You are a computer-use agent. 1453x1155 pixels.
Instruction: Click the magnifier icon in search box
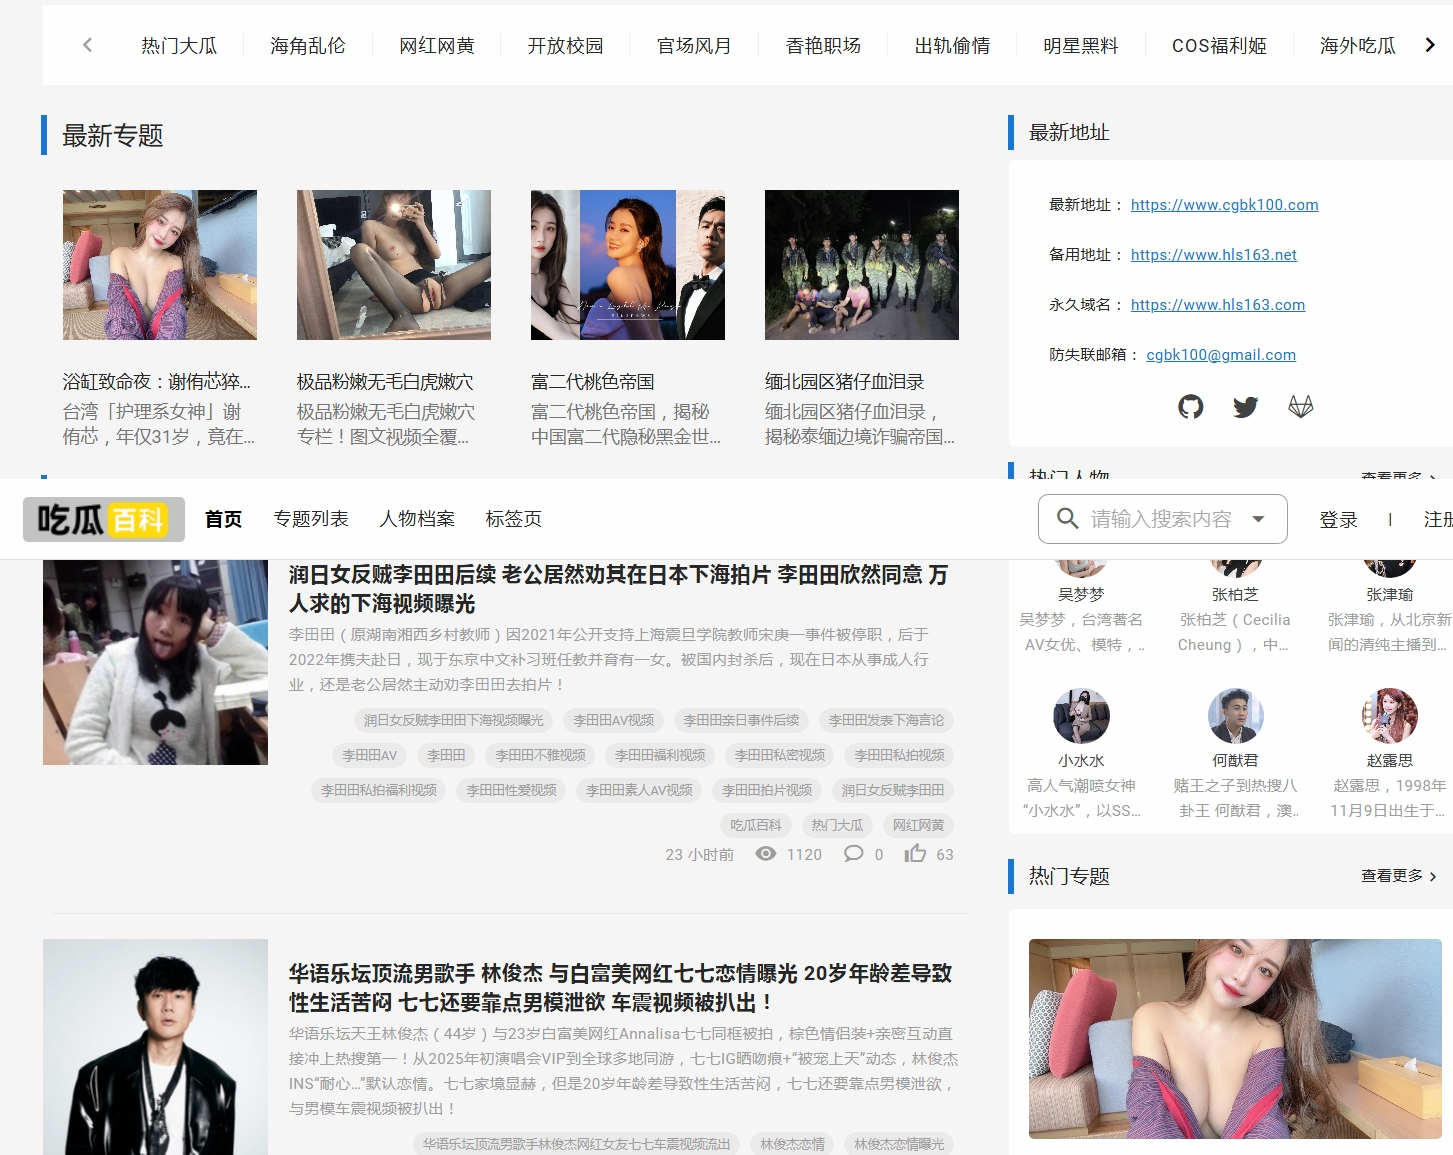[1067, 519]
